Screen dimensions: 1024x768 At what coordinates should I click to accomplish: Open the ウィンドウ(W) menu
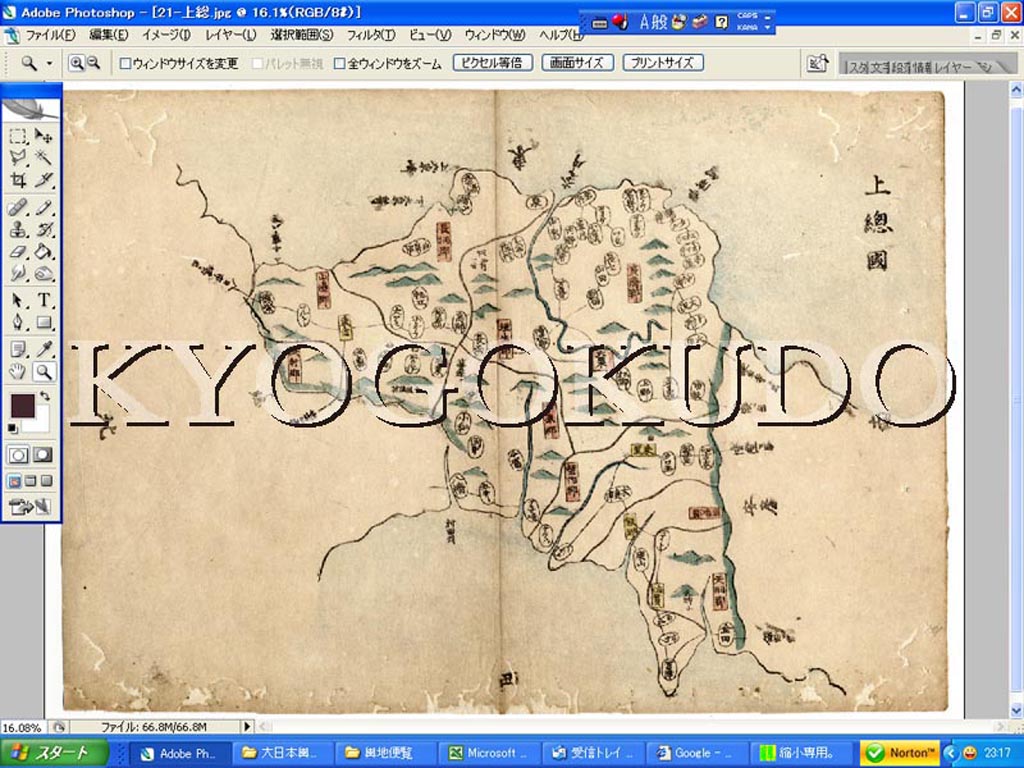(494, 35)
